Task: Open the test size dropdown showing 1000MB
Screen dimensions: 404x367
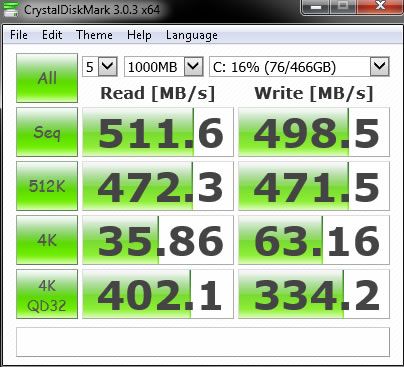Action: 164,67
